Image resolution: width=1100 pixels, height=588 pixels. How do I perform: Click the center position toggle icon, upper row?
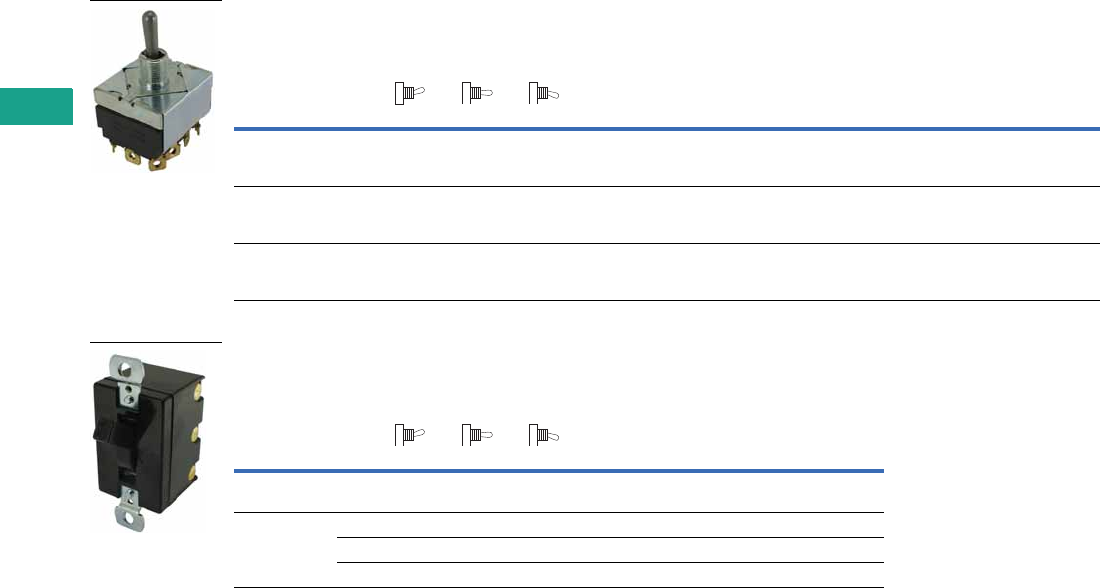point(476,95)
